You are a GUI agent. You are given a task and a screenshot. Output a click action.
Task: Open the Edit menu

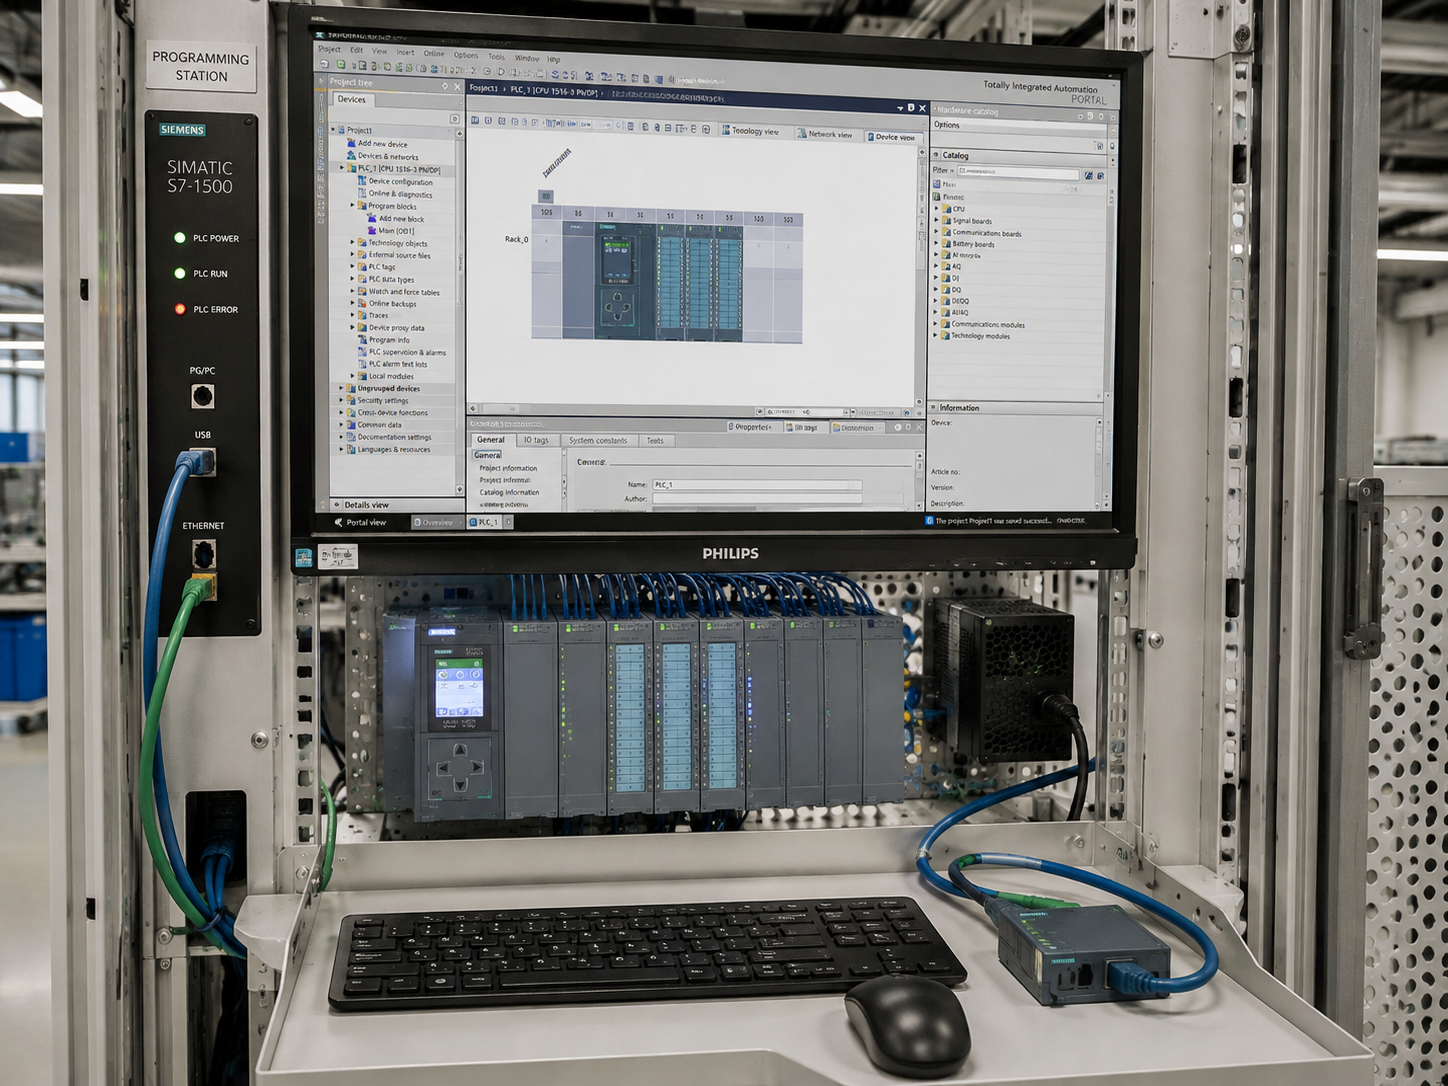[x=356, y=50]
